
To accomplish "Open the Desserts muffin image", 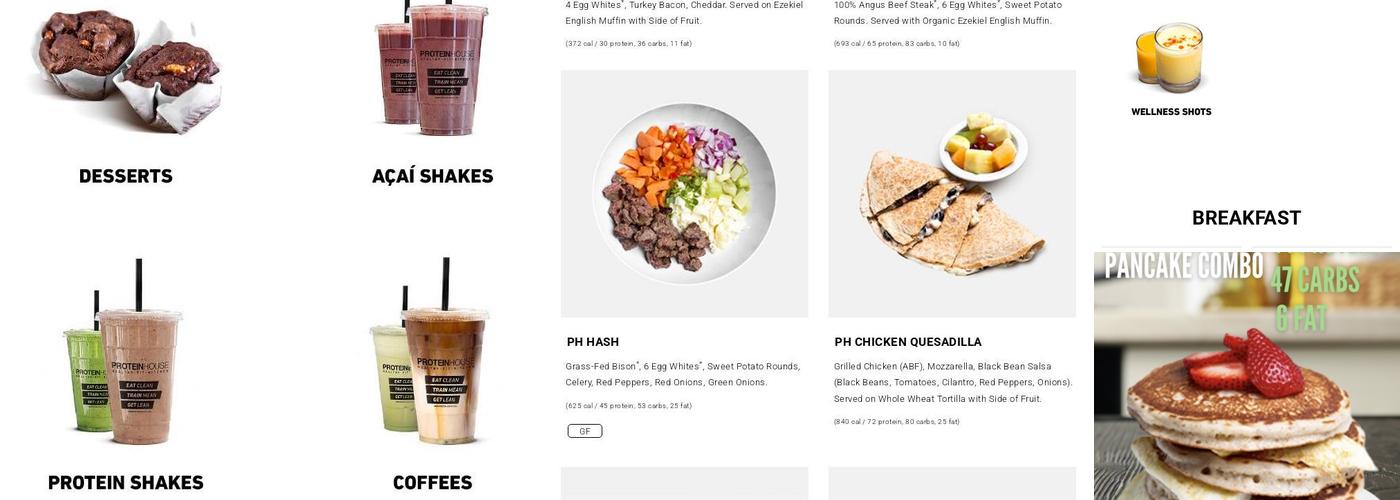I will click(125, 68).
